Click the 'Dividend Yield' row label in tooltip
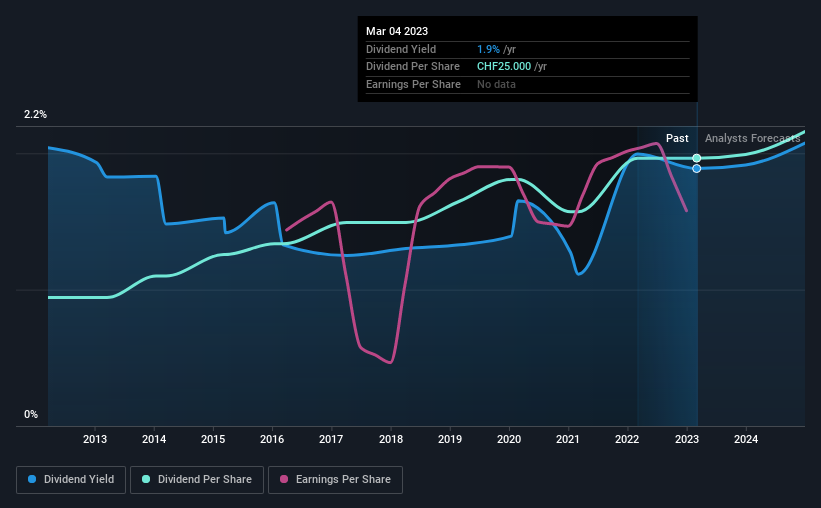 401,49
